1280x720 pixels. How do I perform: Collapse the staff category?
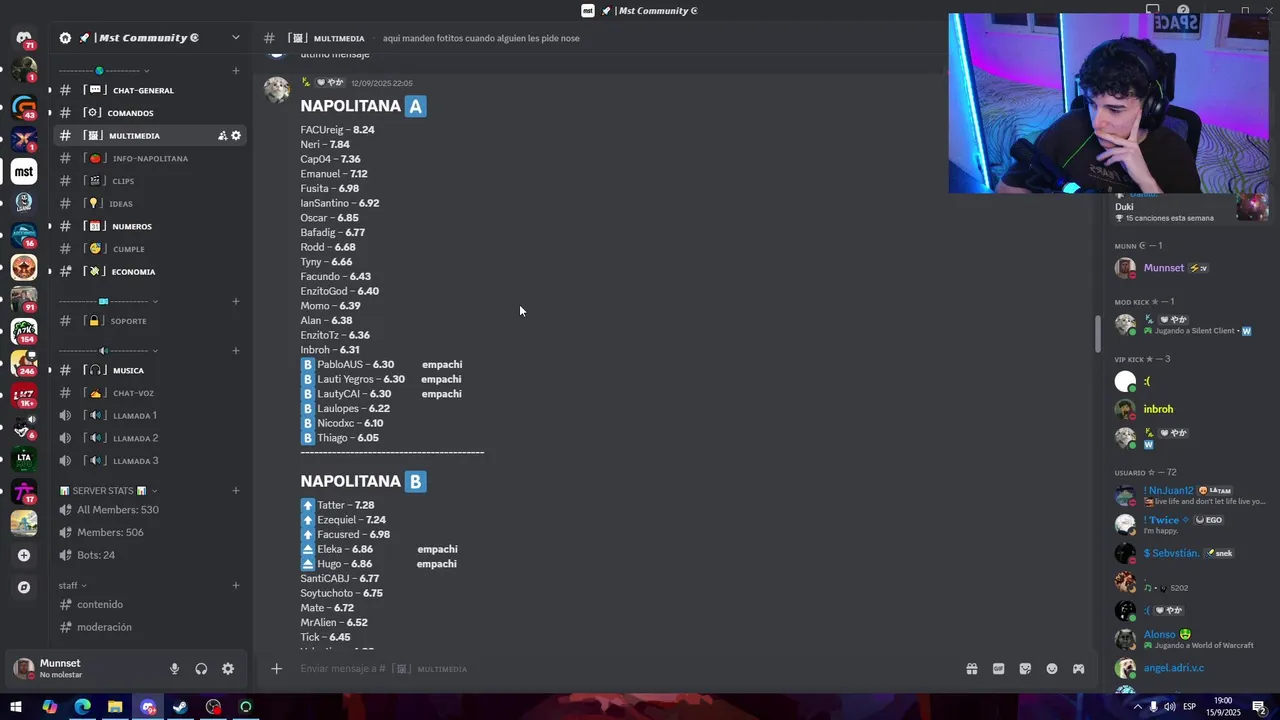point(72,586)
